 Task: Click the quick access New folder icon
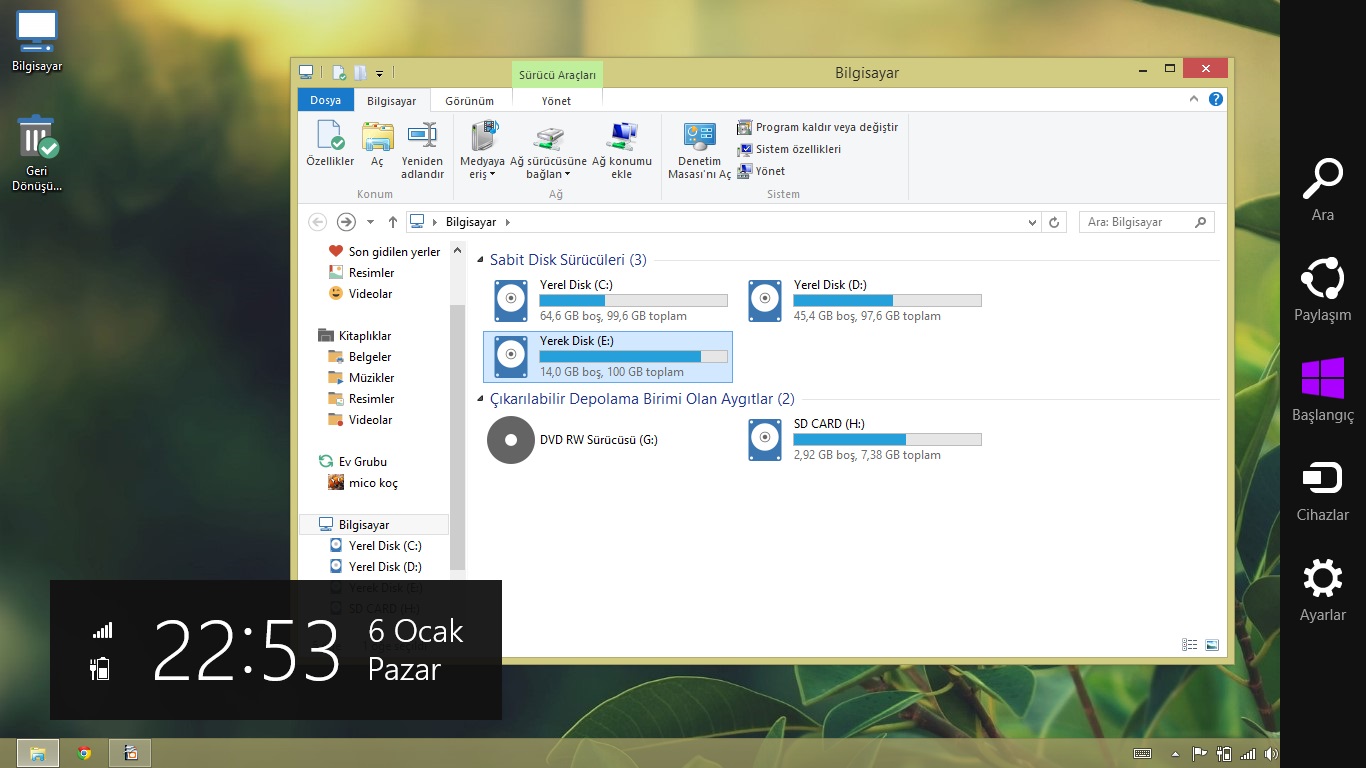[360, 72]
